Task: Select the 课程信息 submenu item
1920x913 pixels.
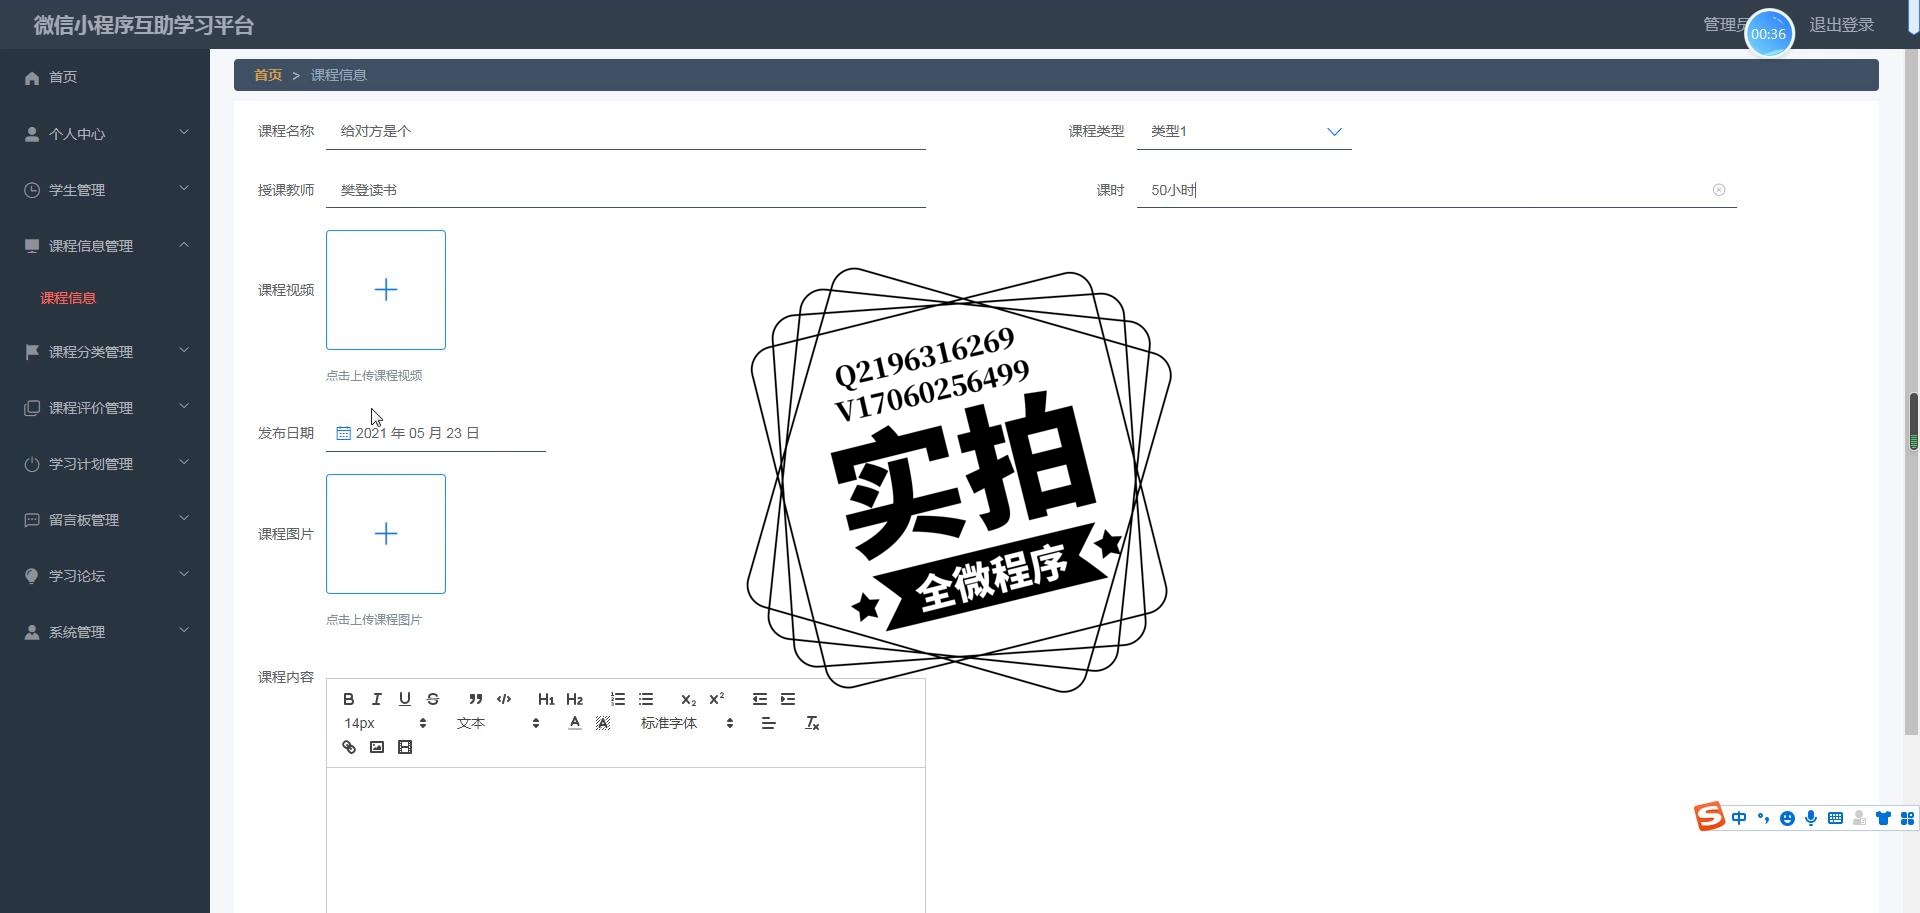Action: tap(68, 298)
